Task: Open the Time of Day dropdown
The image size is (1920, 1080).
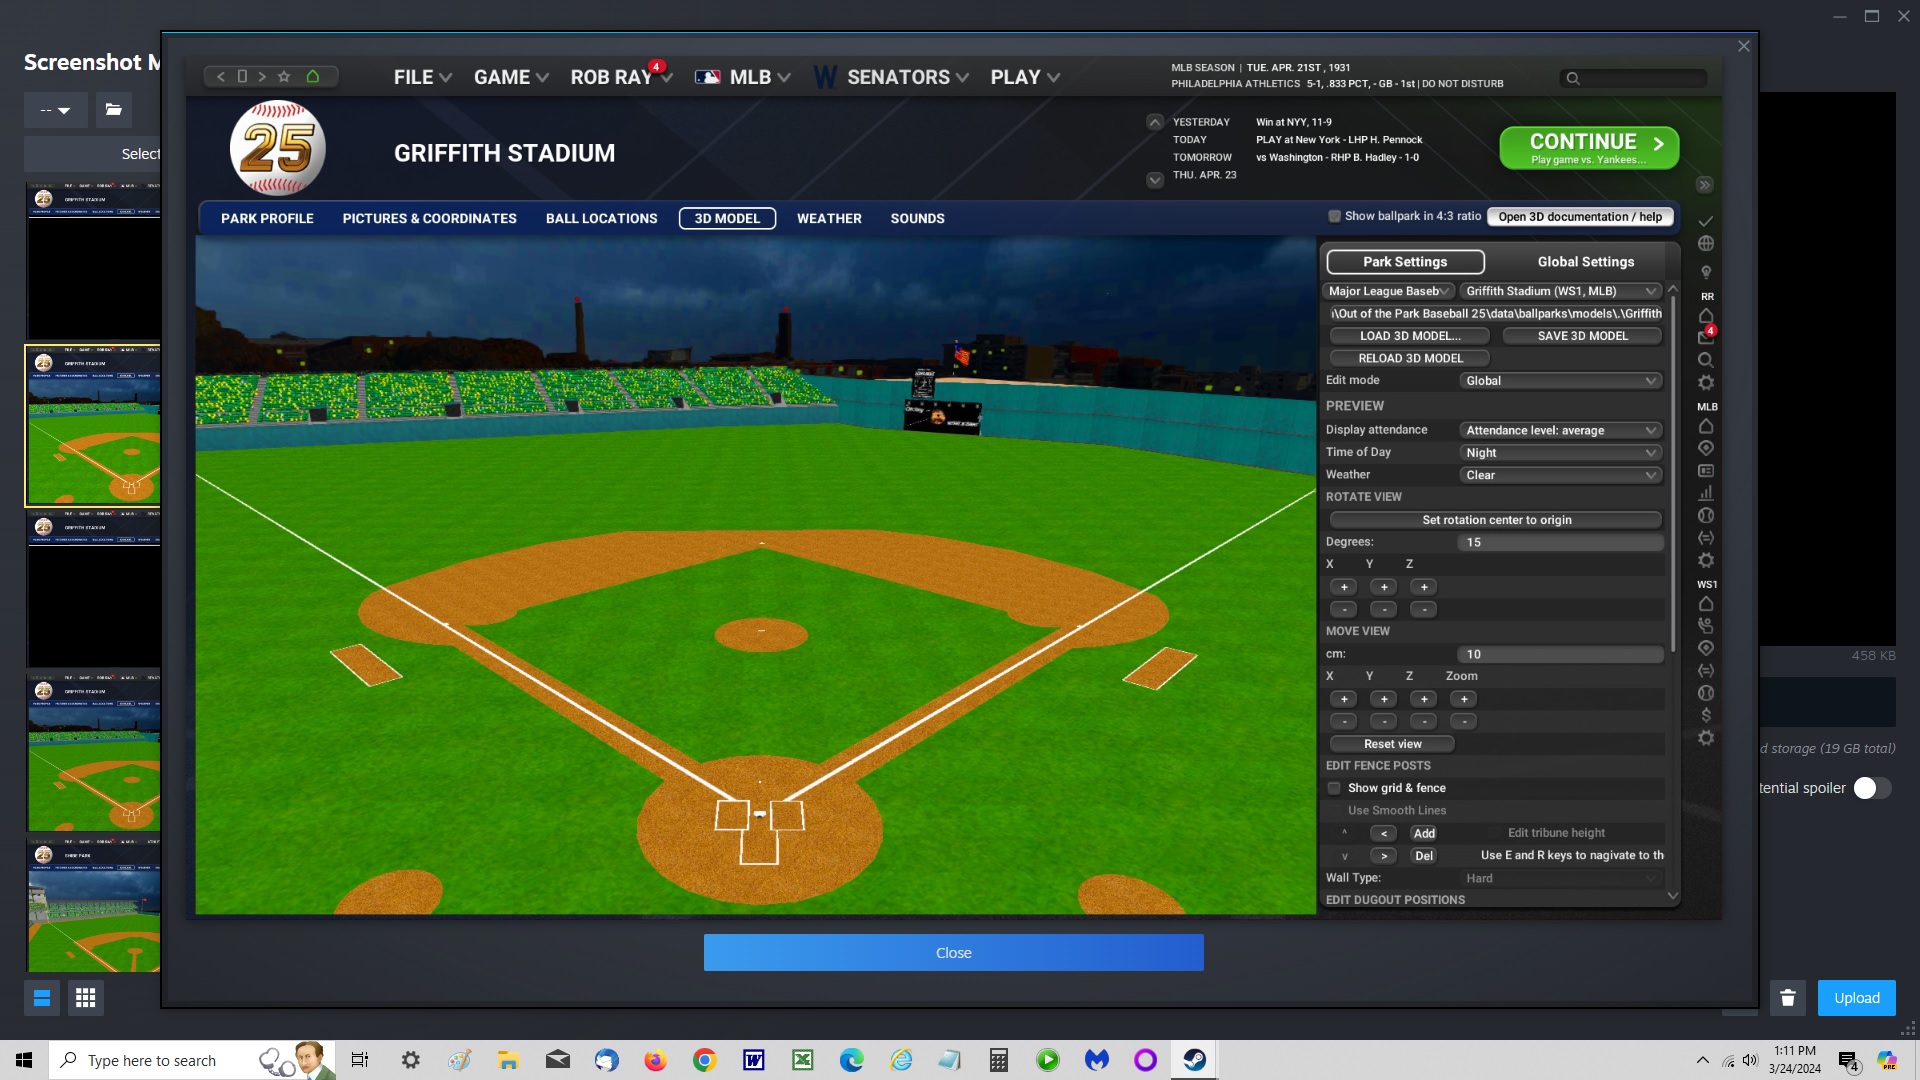Action: (x=1560, y=453)
